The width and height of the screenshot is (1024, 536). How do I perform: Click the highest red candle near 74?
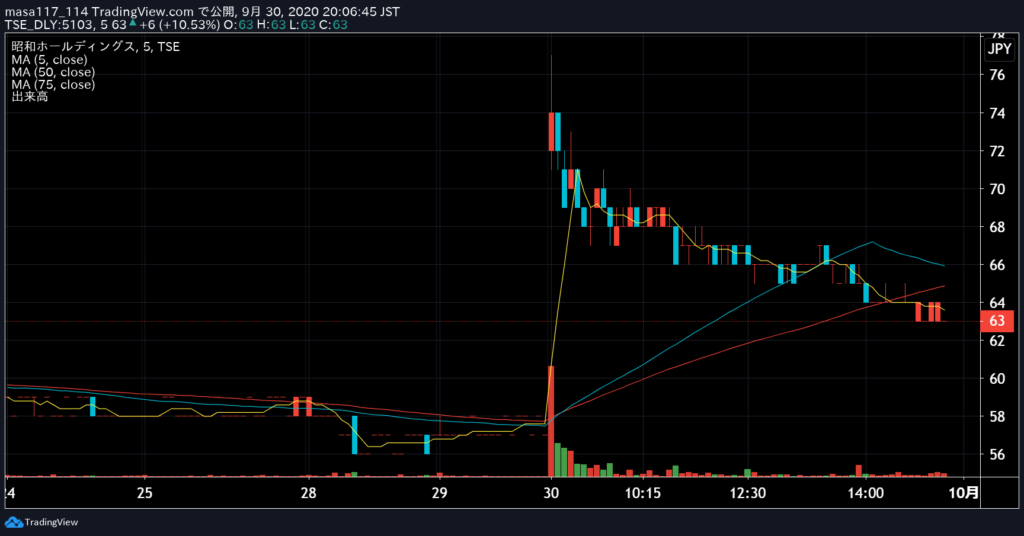(x=551, y=132)
